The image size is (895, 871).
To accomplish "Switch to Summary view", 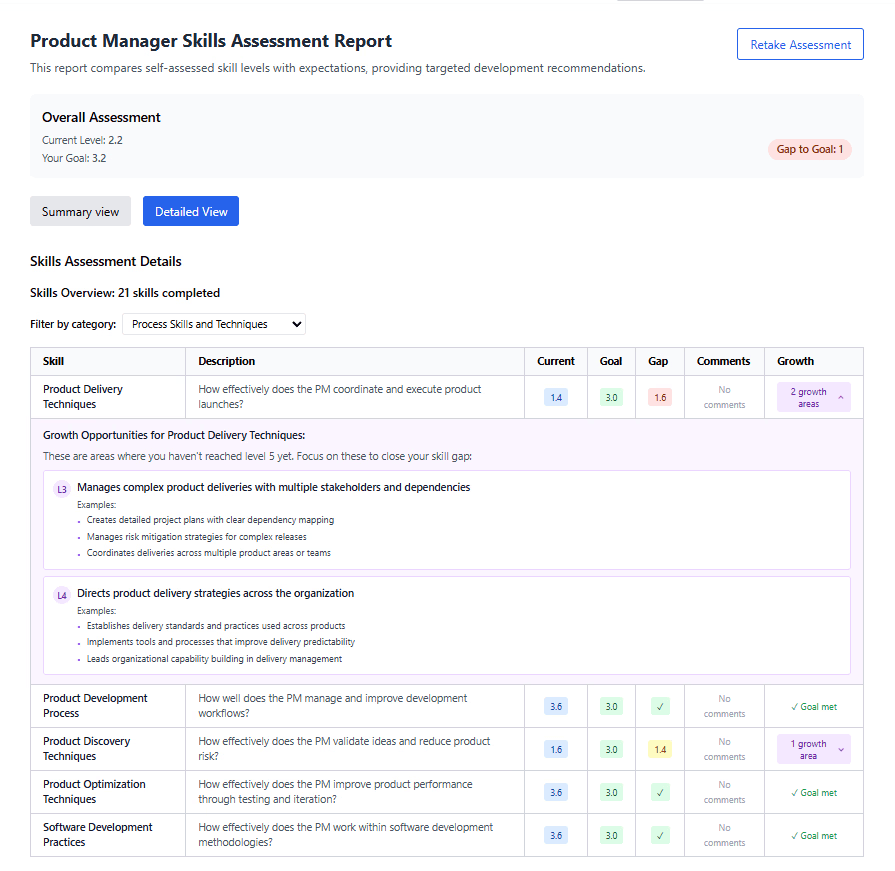I will [80, 211].
